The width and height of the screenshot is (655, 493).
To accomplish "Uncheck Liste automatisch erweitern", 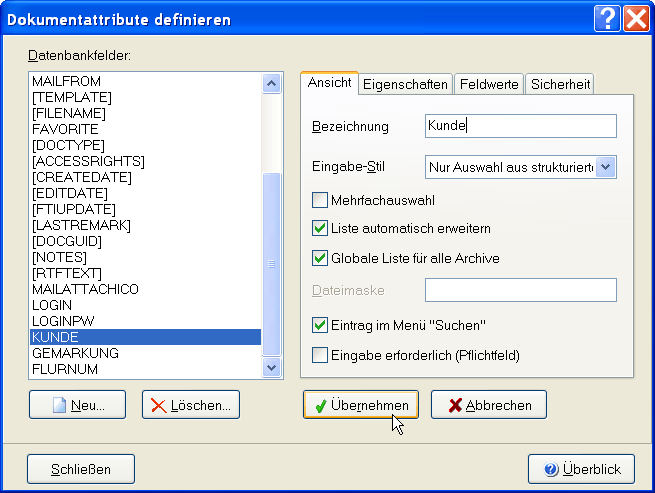I will coord(320,229).
